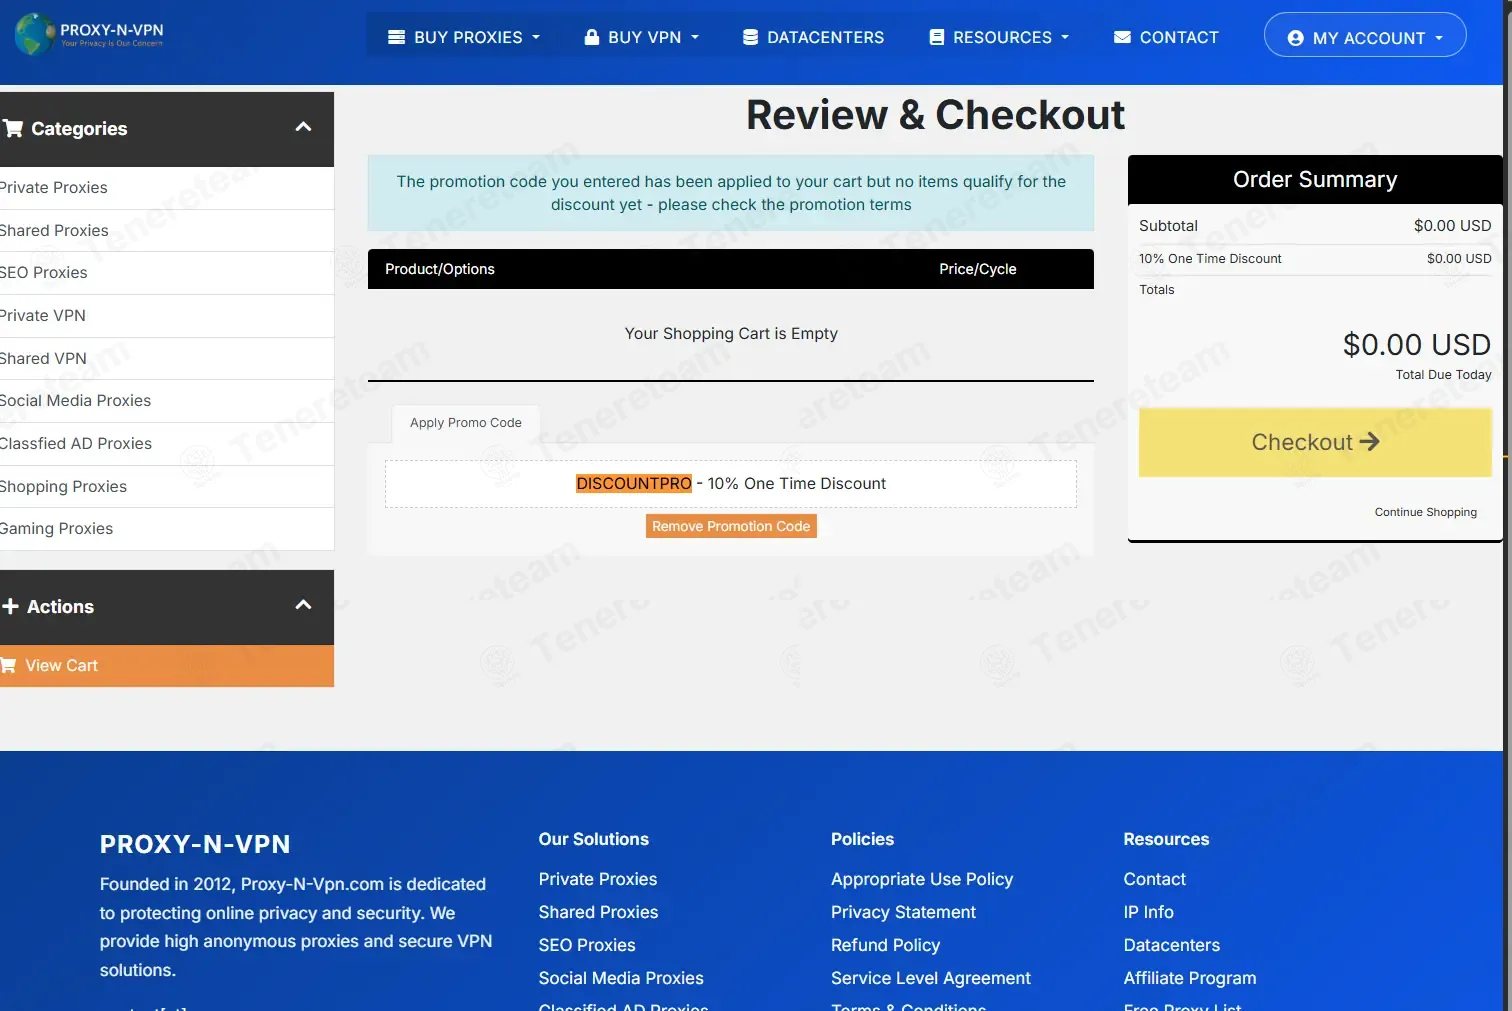Select Shopping Proxies category

coord(167,487)
